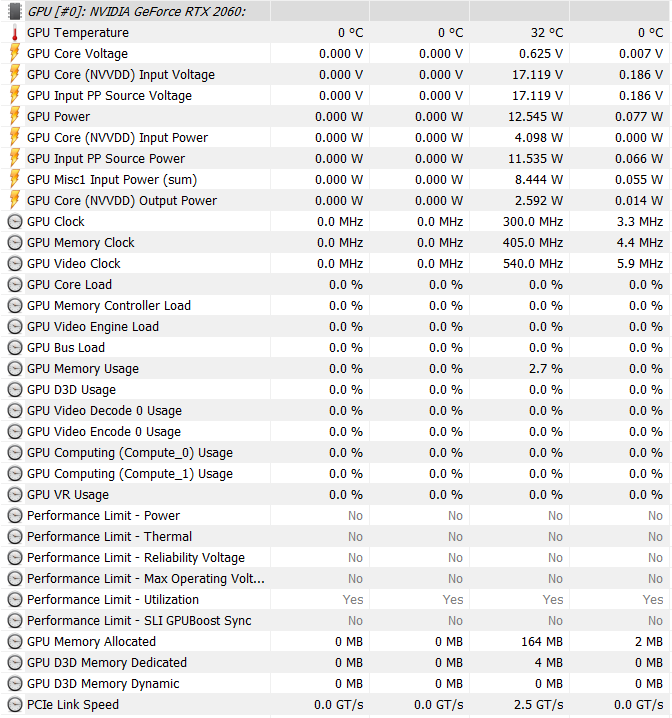Screen dimensions: 672x718
Task: Click round icon beside PCIe Link Speed
Action: pyautogui.click(x=15, y=705)
